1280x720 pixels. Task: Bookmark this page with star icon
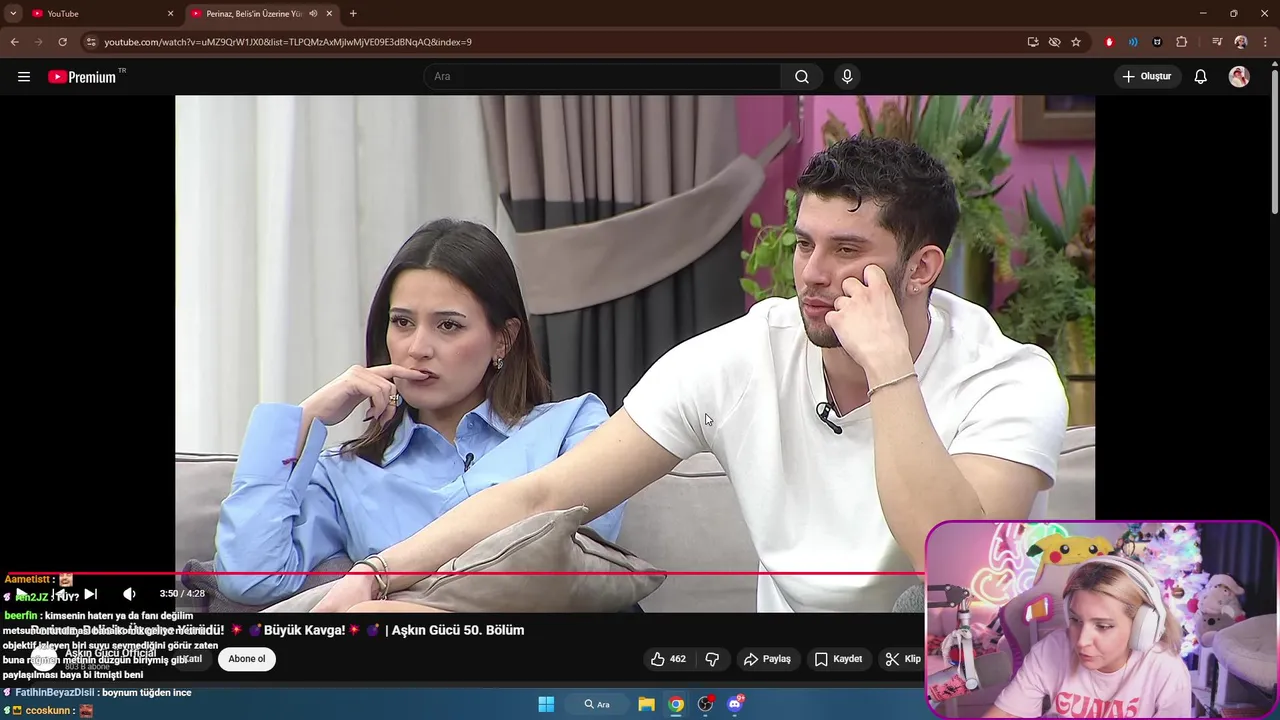pyautogui.click(x=1076, y=42)
